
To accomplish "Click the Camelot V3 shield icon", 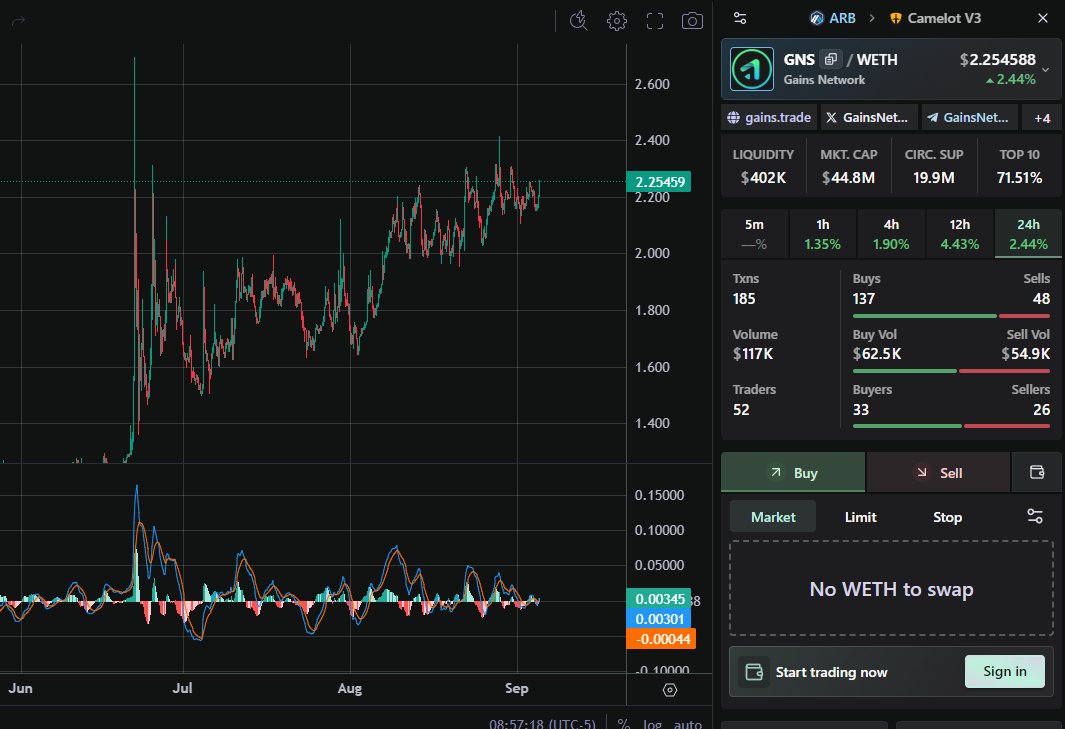I will (x=896, y=18).
